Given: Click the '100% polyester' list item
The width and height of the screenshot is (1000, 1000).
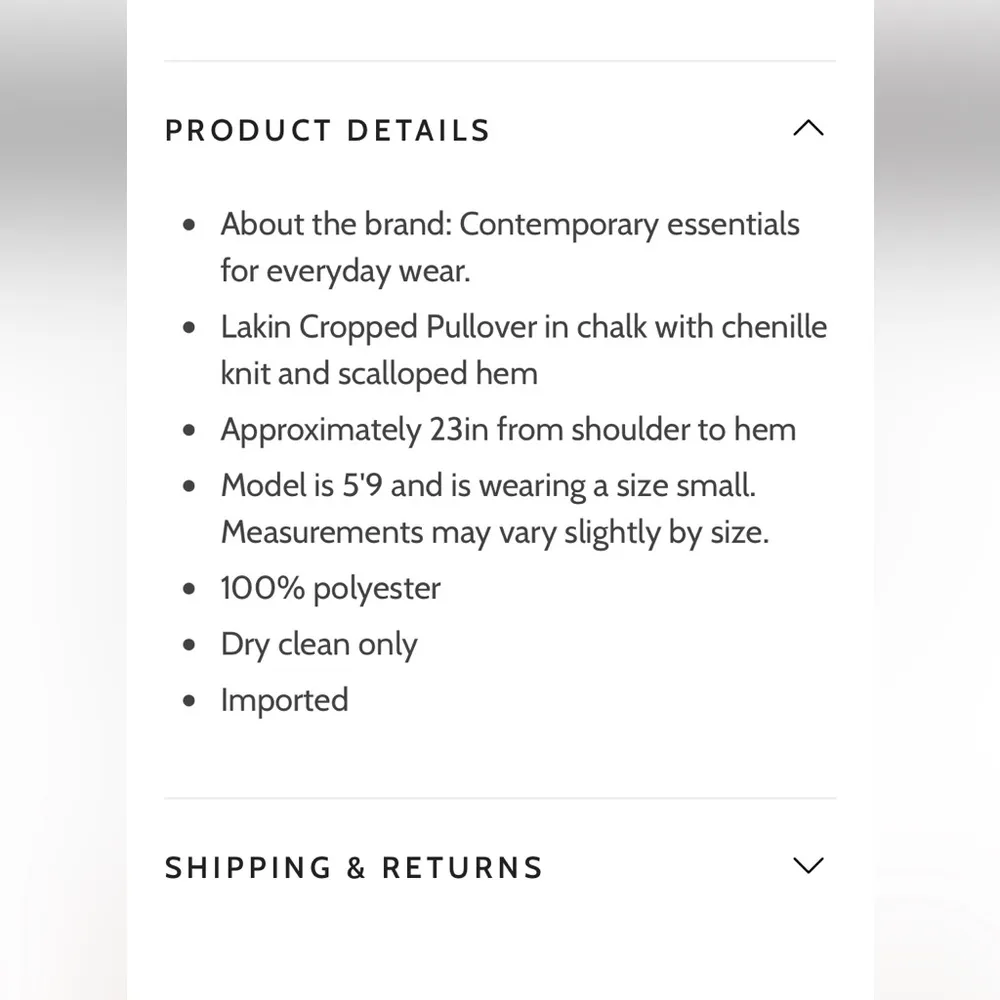Looking at the screenshot, I should (x=330, y=588).
